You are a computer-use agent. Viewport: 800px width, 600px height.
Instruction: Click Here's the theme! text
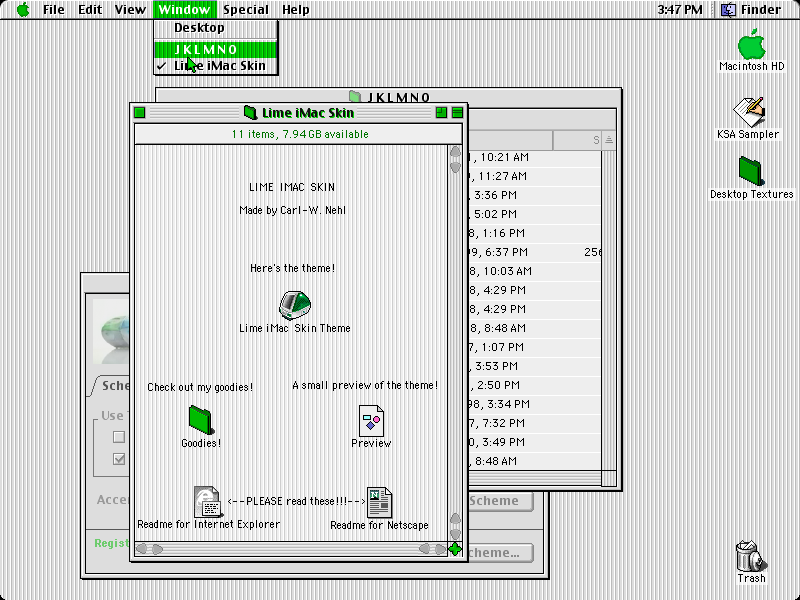click(x=292, y=268)
